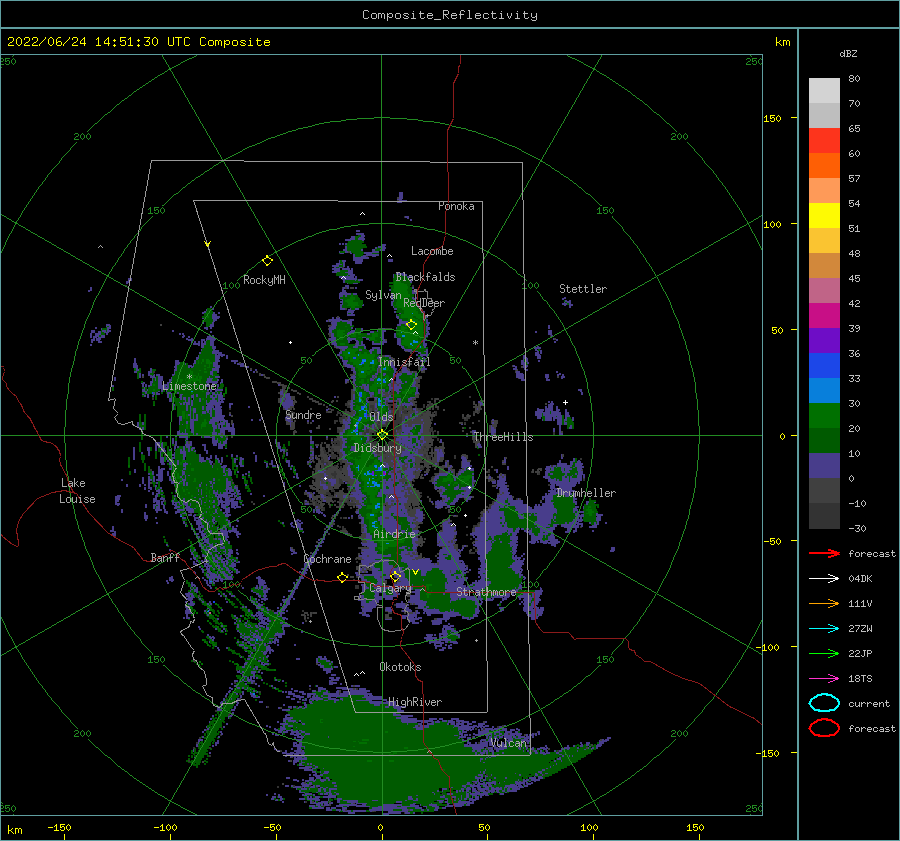Click the Innisfail city label
The height and width of the screenshot is (841, 900).
coord(404,362)
